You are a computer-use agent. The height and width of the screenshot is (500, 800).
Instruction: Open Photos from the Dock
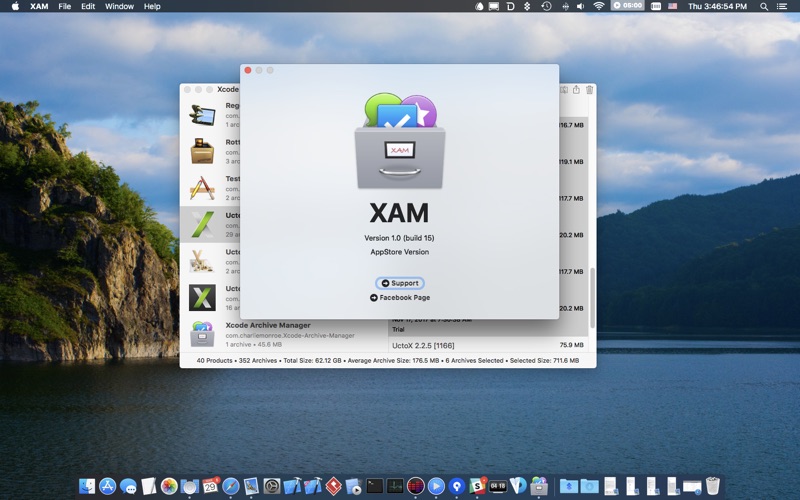tap(169, 486)
